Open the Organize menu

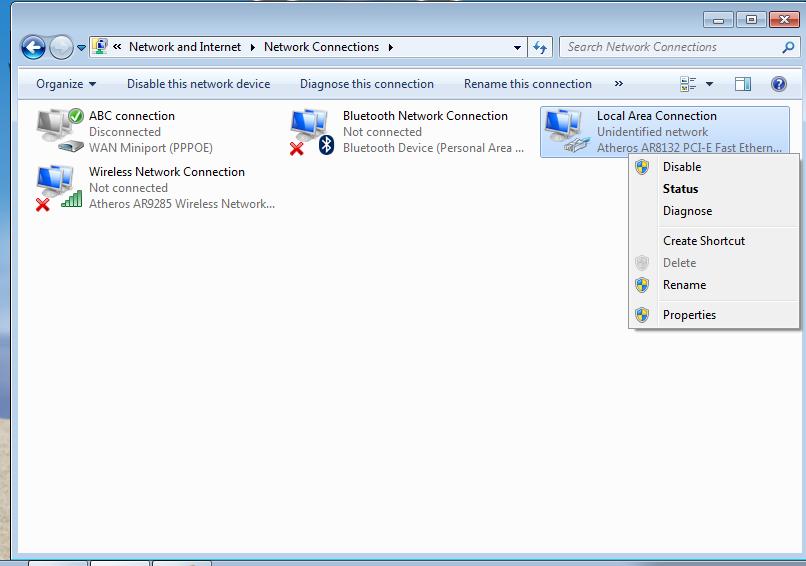(66, 84)
